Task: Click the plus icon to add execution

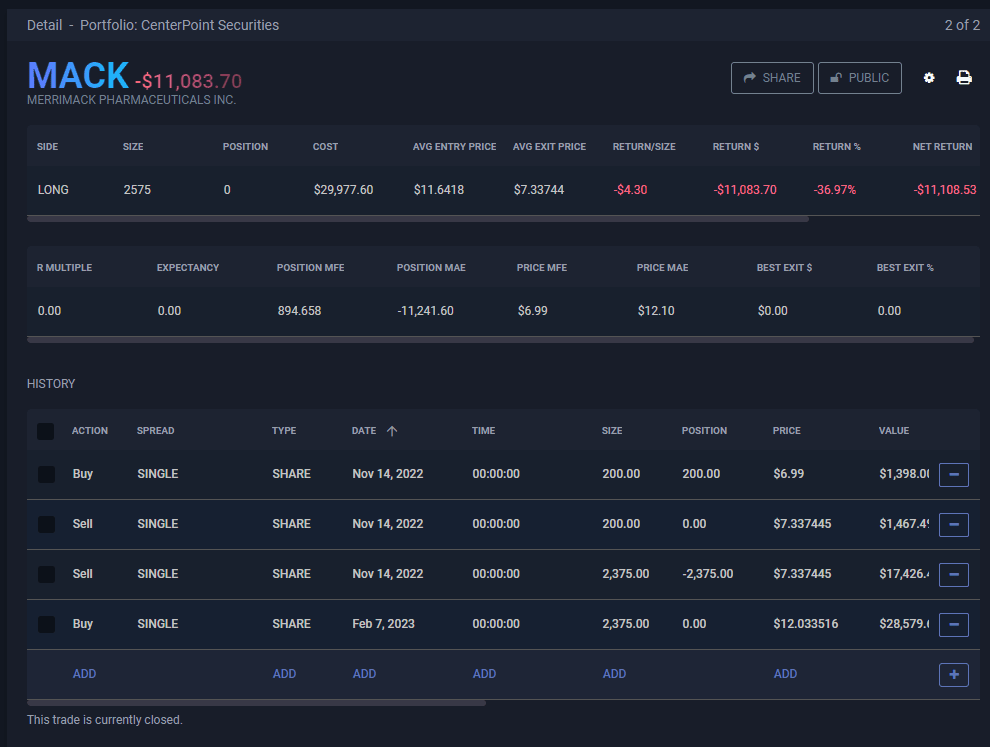Action: 953,674
